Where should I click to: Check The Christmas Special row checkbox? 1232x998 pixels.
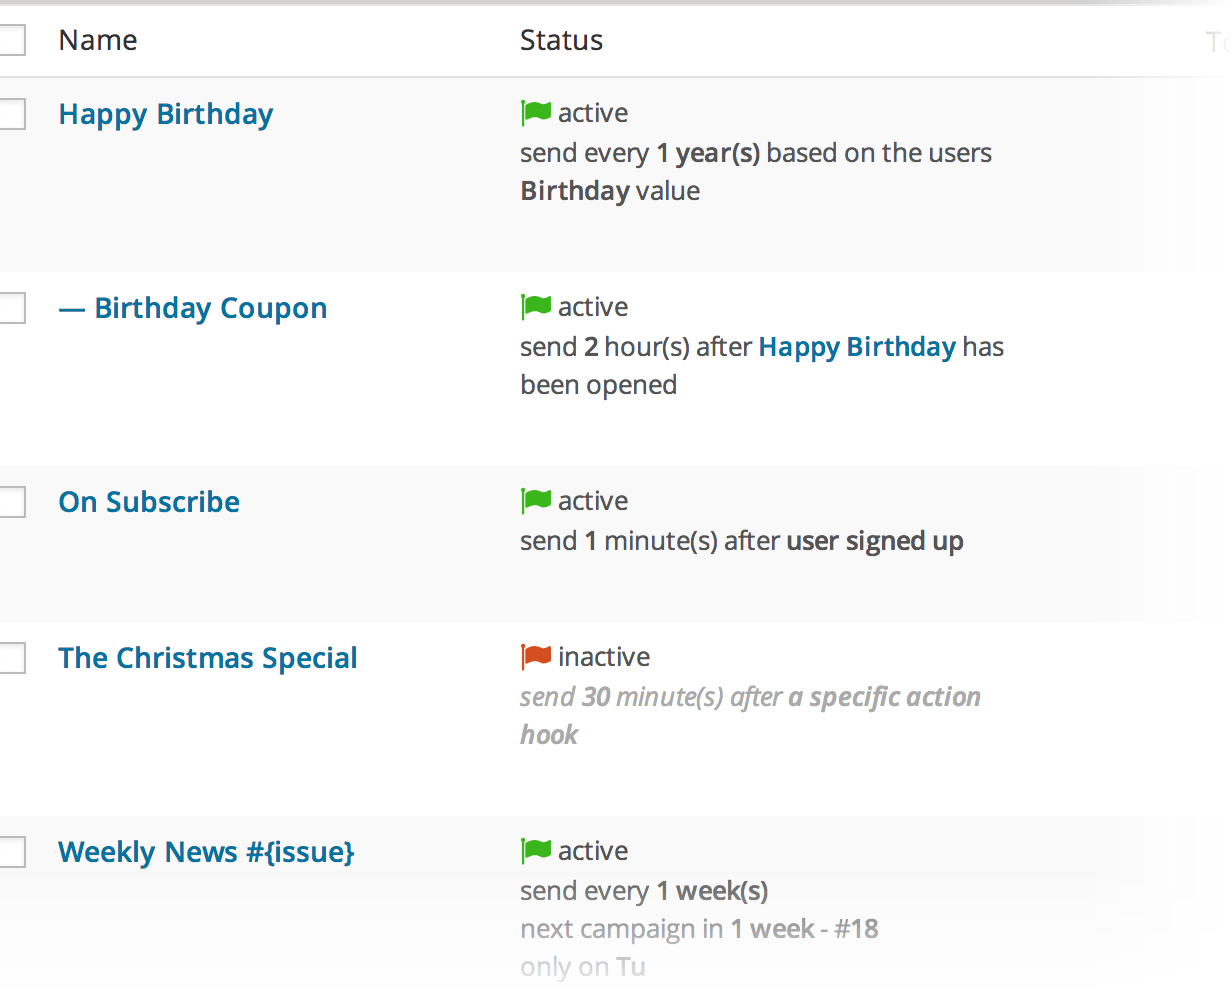coord(10,658)
